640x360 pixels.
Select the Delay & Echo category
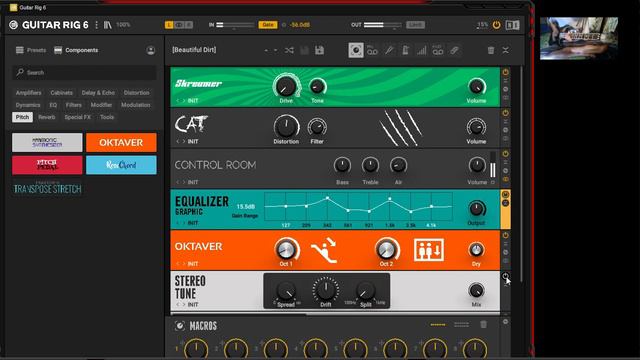(x=98, y=93)
